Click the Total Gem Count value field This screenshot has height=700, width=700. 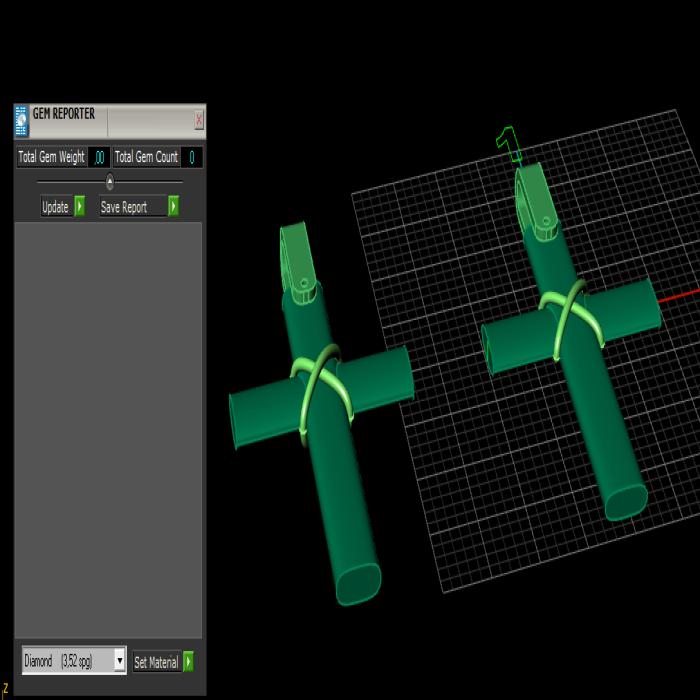(x=191, y=157)
